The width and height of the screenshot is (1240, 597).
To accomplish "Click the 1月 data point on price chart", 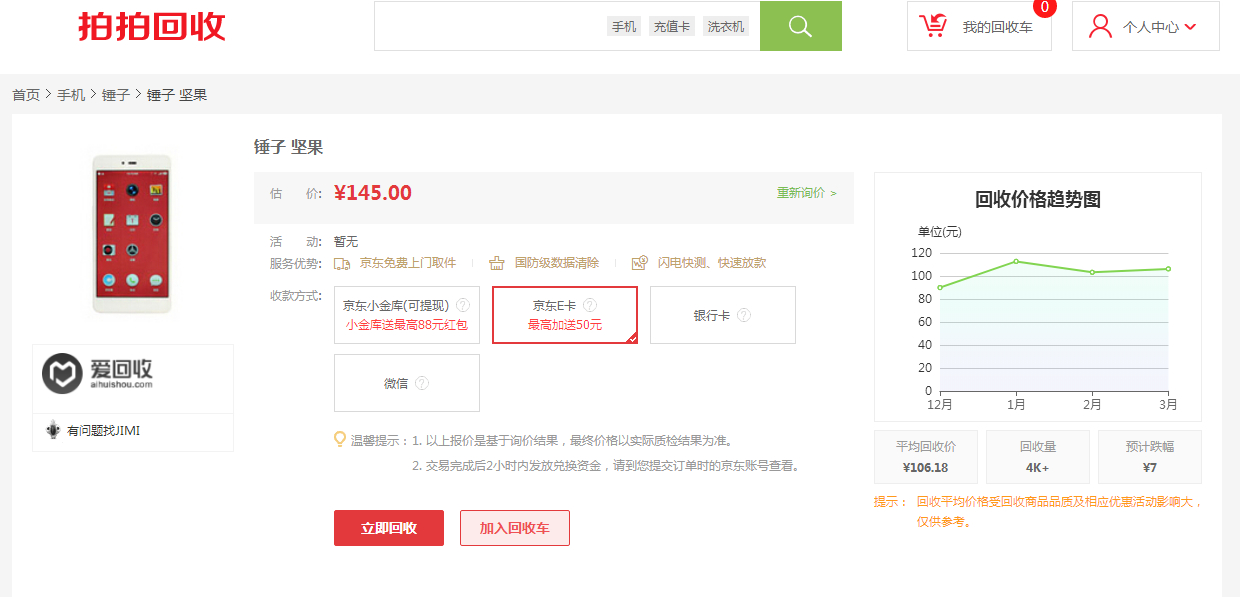I will 1016,262.
